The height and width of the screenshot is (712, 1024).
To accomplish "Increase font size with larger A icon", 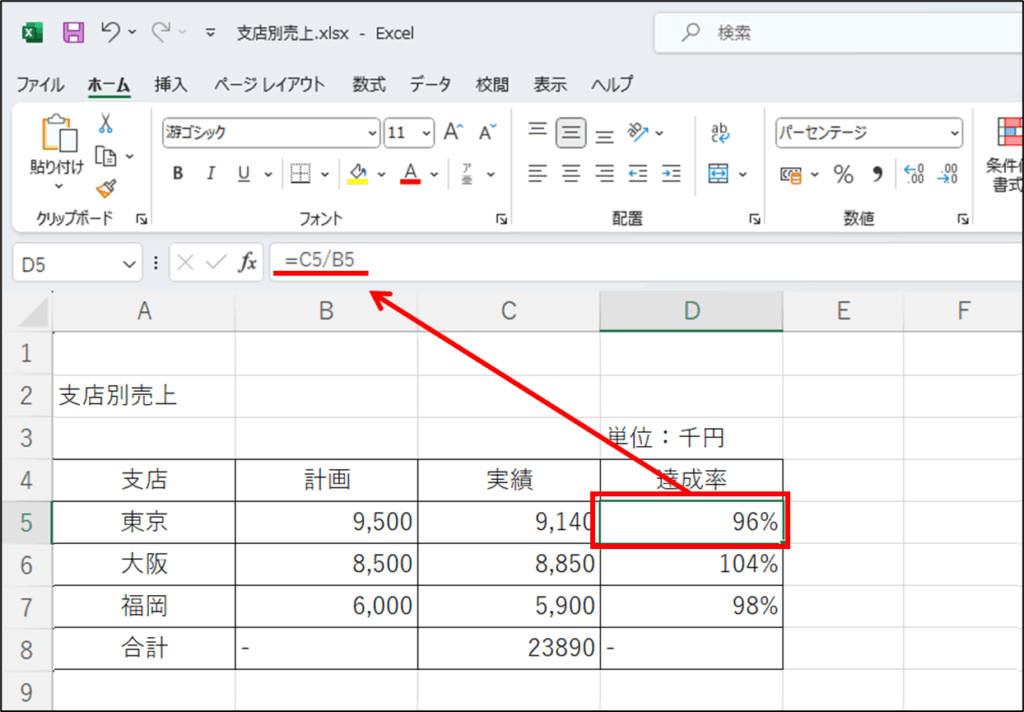I will [x=453, y=132].
